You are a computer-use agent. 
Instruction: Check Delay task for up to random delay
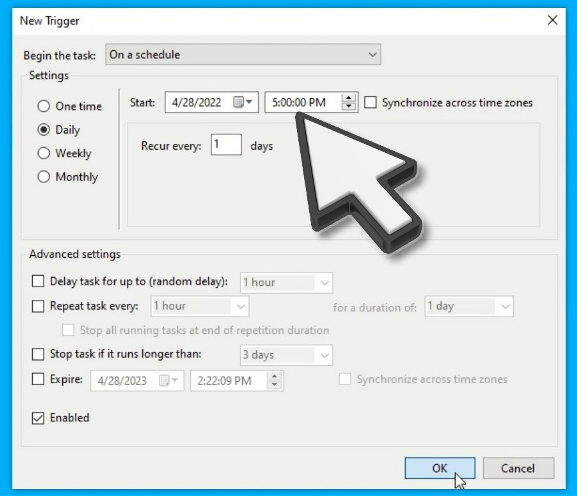click(x=38, y=281)
